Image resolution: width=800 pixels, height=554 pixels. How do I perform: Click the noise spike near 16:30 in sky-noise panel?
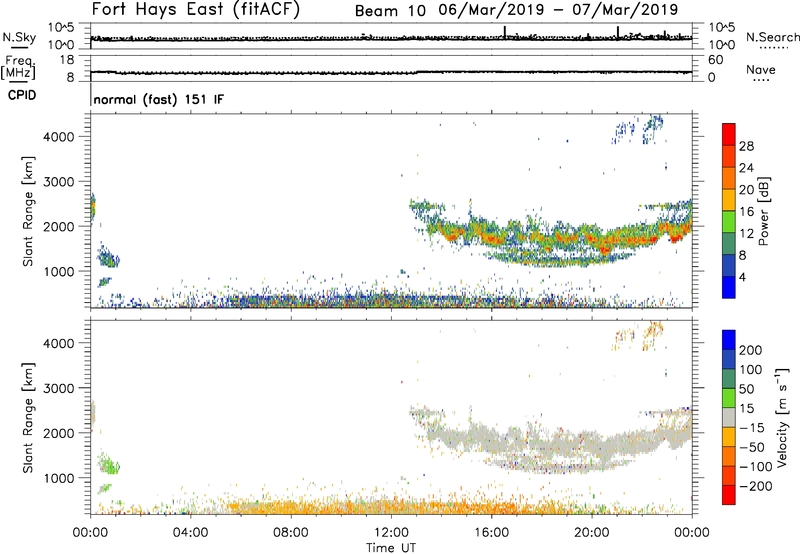tap(505, 32)
